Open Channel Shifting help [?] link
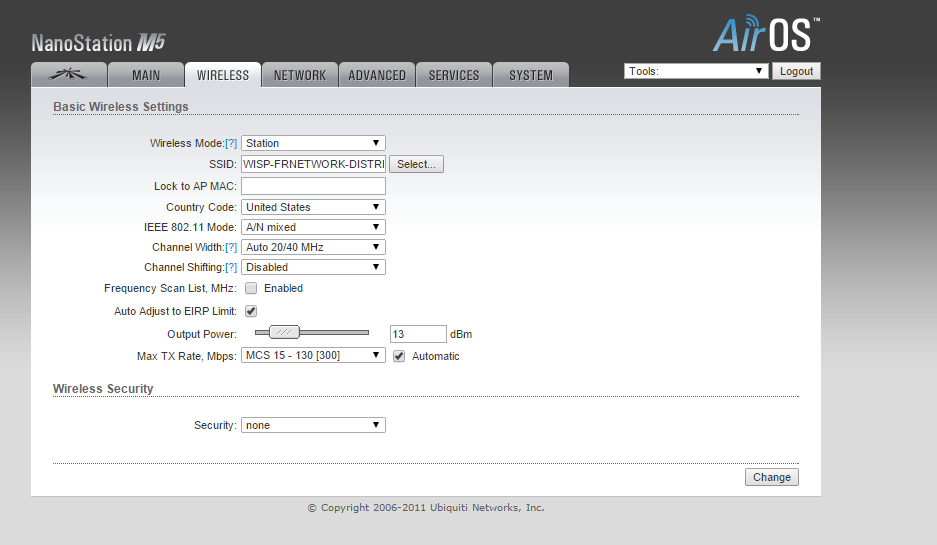Image resolution: width=937 pixels, height=545 pixels. pos(231,268)
